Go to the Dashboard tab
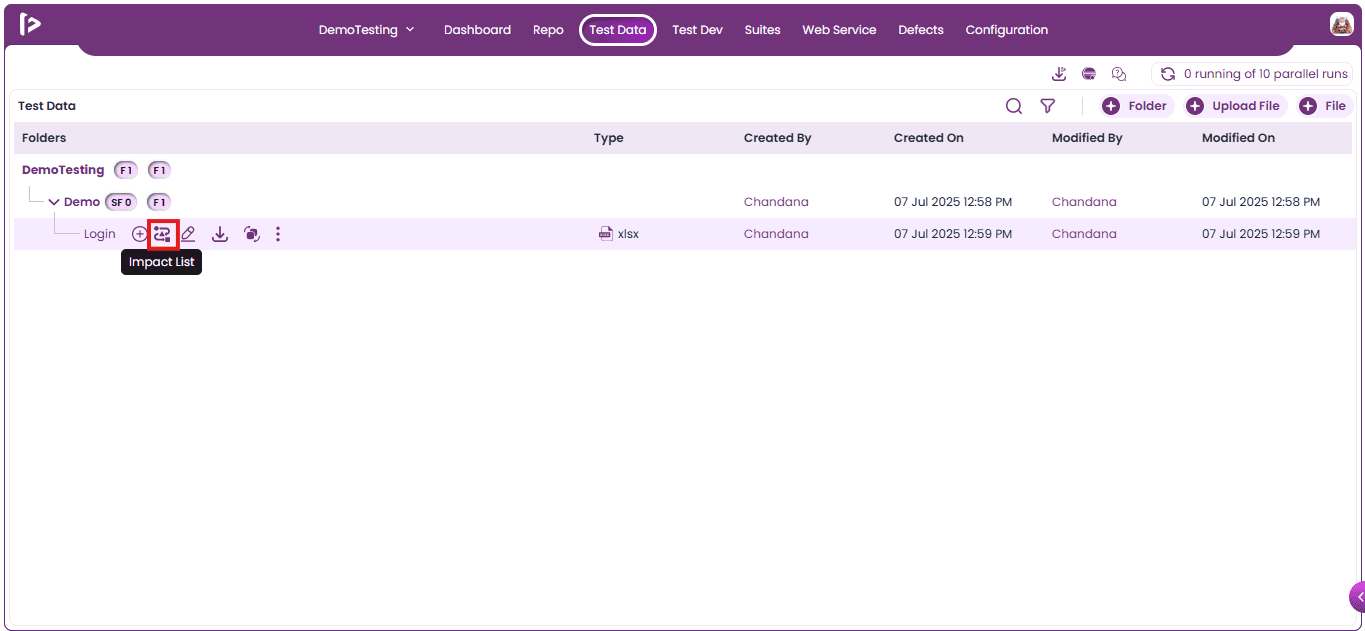 (477, 30)
